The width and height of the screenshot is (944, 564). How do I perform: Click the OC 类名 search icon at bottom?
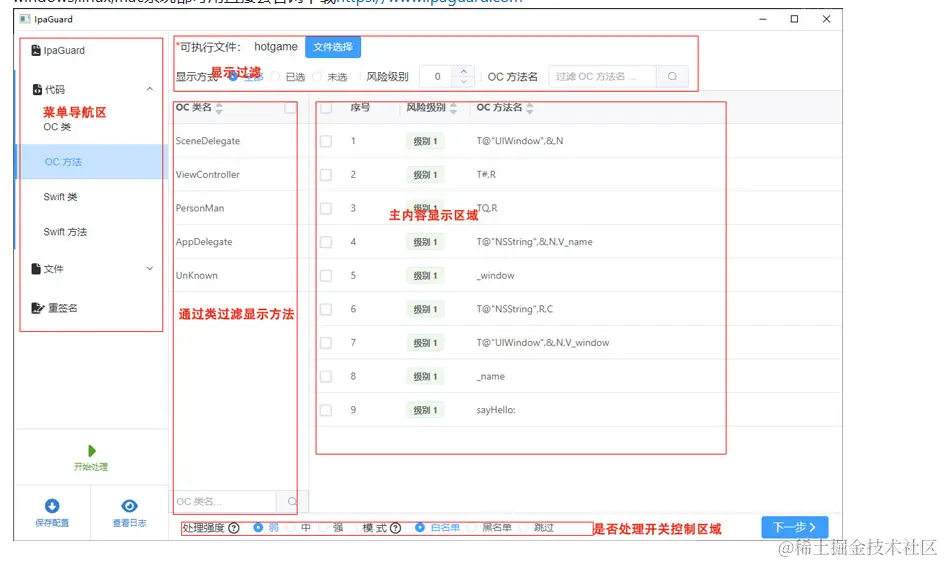293,501
